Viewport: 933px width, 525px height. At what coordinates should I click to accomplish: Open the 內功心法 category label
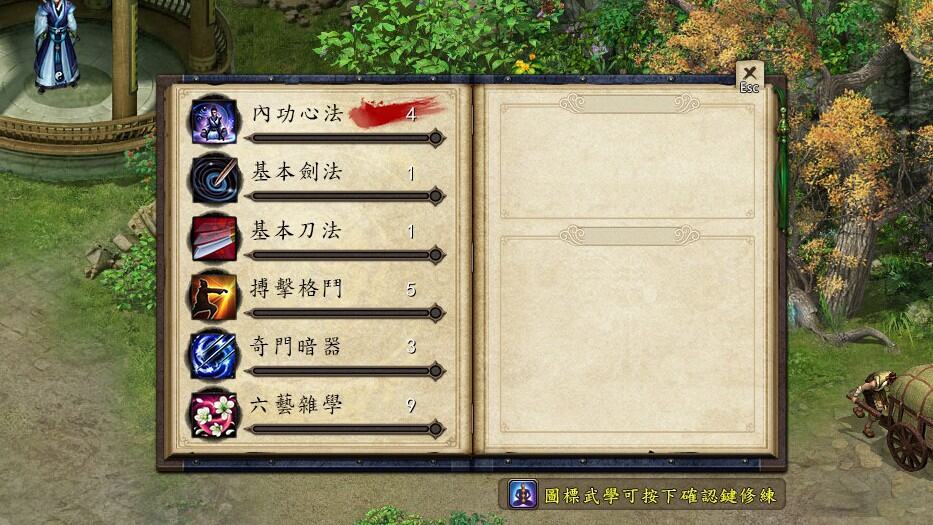click(297, 113)
